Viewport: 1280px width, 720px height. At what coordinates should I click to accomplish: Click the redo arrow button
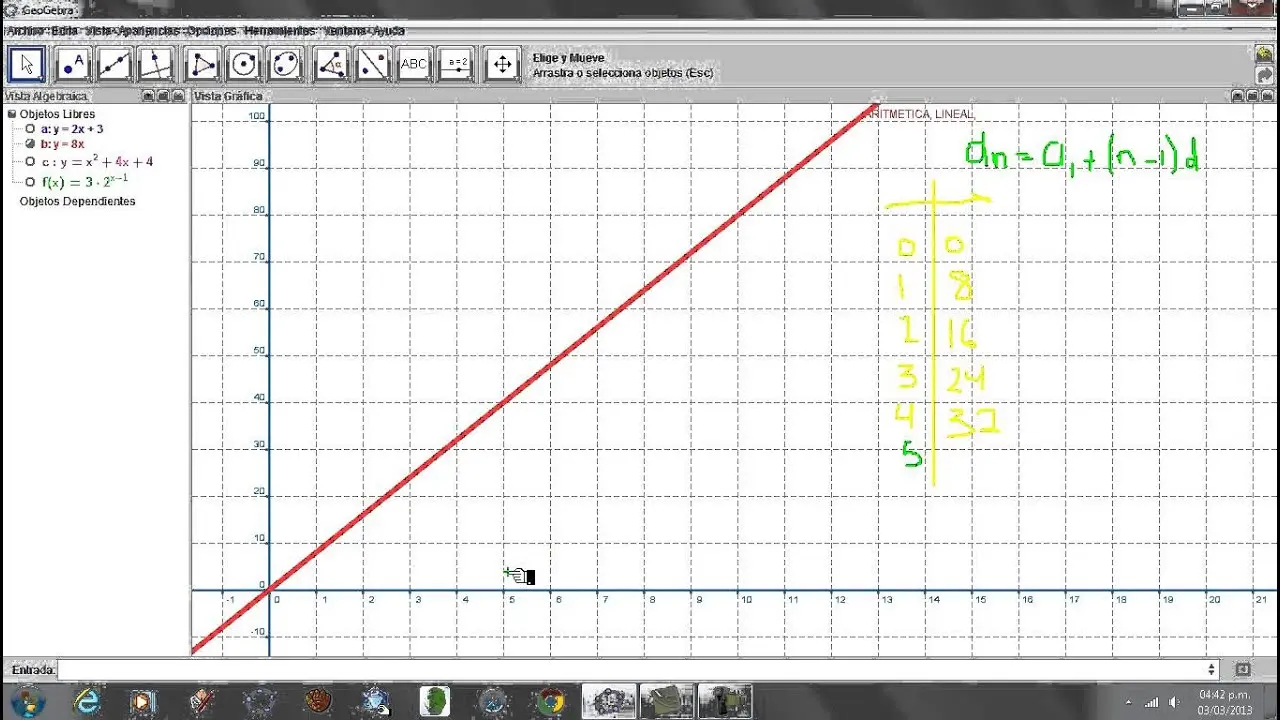click(1264, 75)
